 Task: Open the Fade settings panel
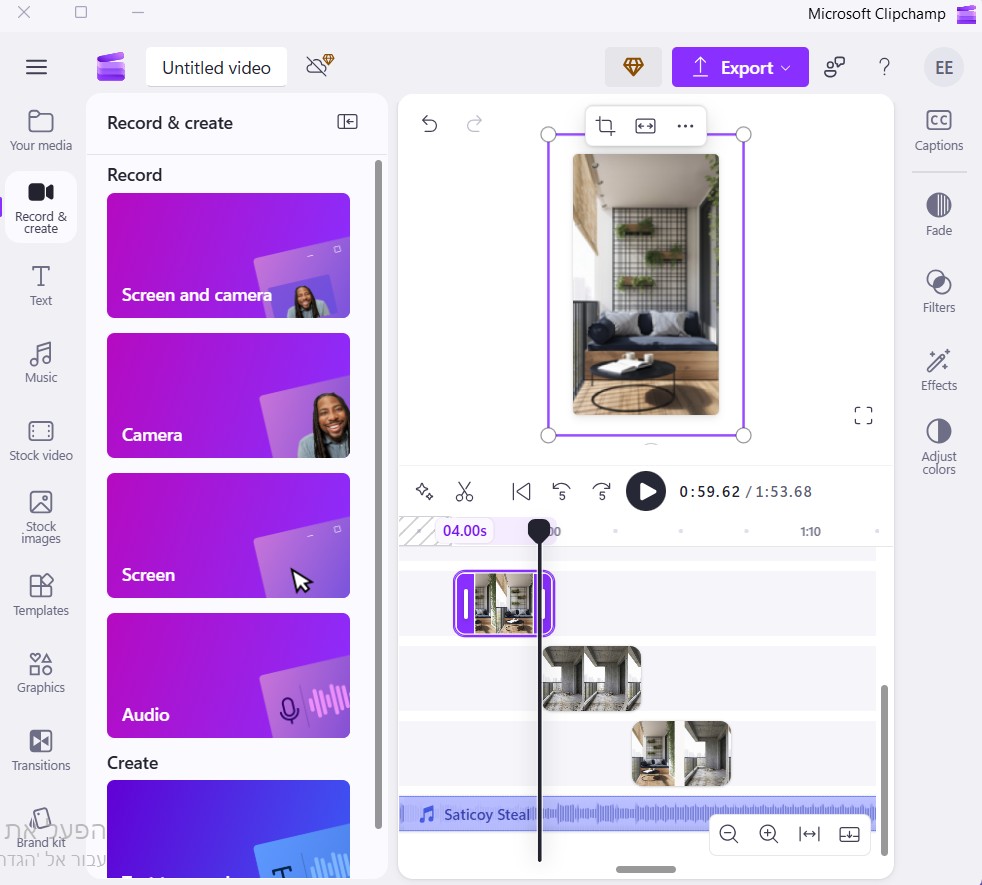pos(938,214)
